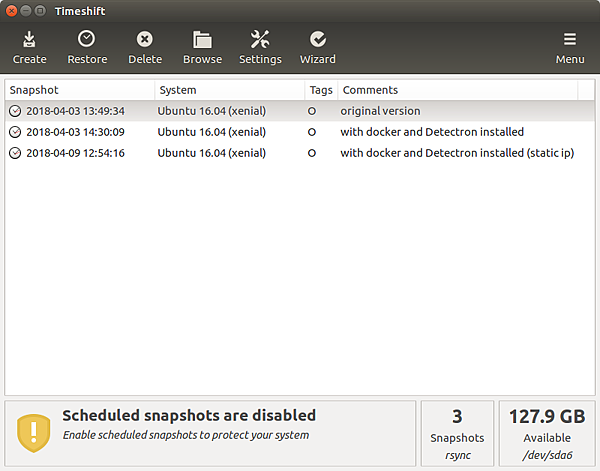Click the Tags column header
600x471 pixels.
pos(321,90)
